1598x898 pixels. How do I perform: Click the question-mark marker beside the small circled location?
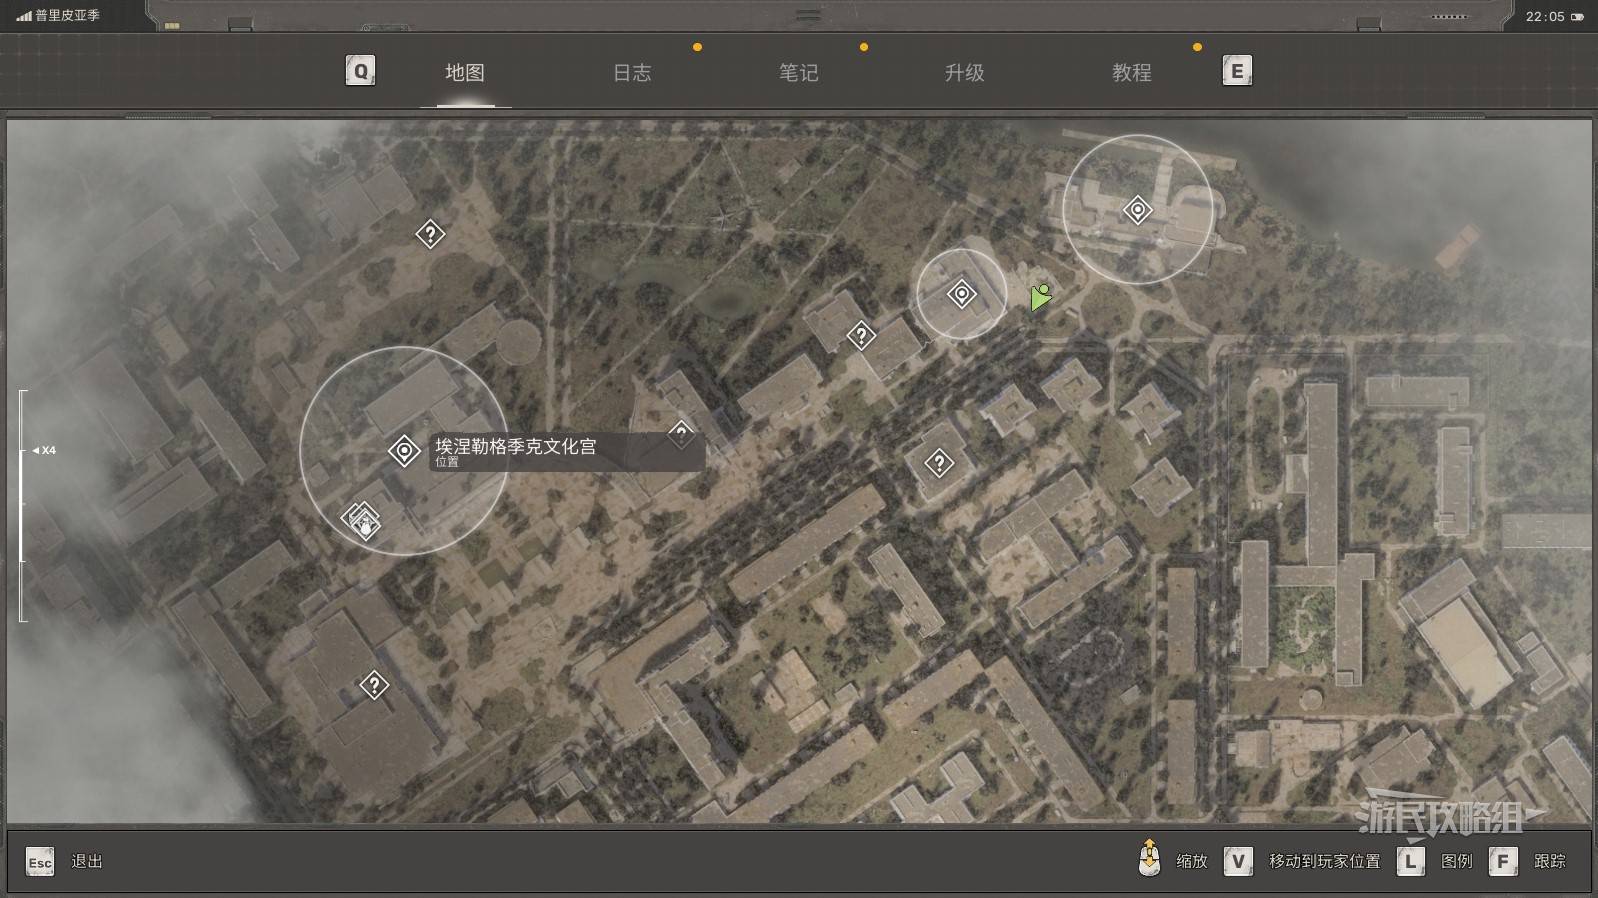point(861,335)
